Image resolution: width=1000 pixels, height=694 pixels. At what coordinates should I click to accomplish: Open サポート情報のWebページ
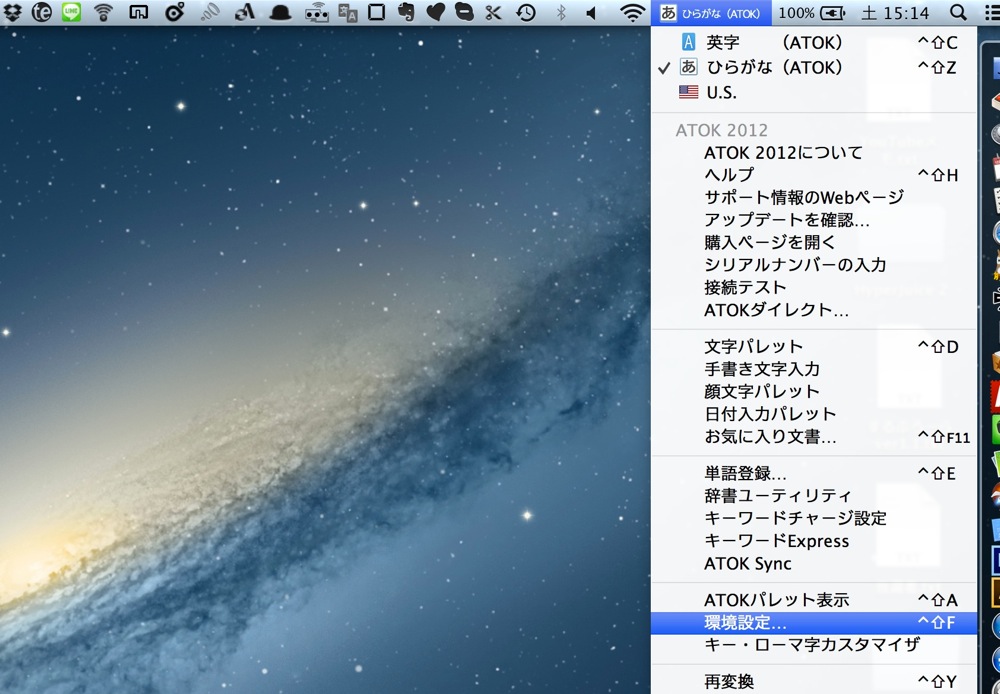click(814, 197)
